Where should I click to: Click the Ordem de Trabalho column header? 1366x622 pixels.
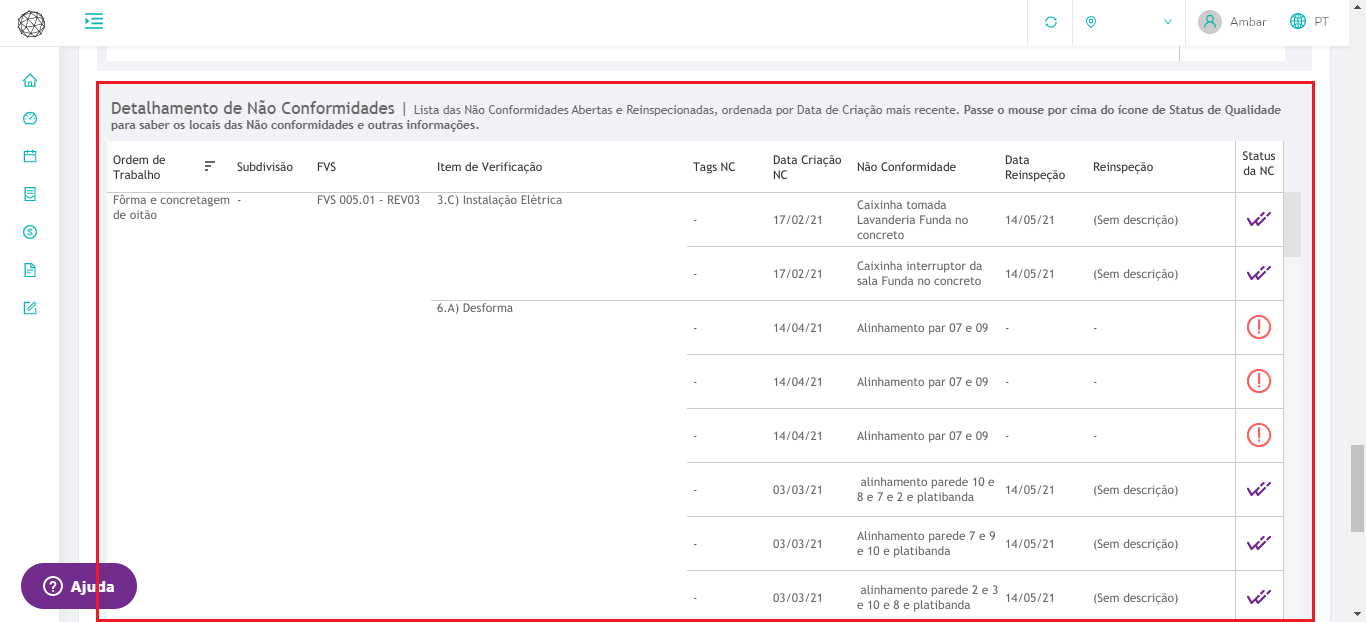pos(139,167)
